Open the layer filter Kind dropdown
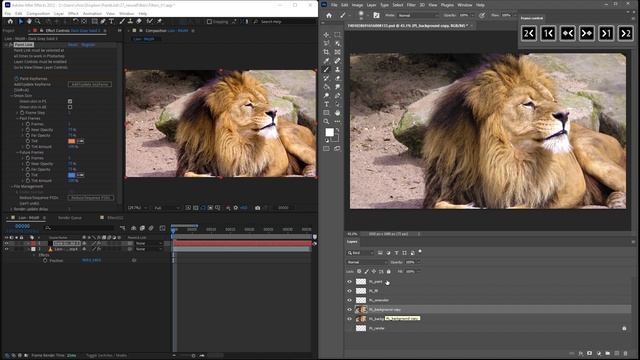 tap(360, 253)
